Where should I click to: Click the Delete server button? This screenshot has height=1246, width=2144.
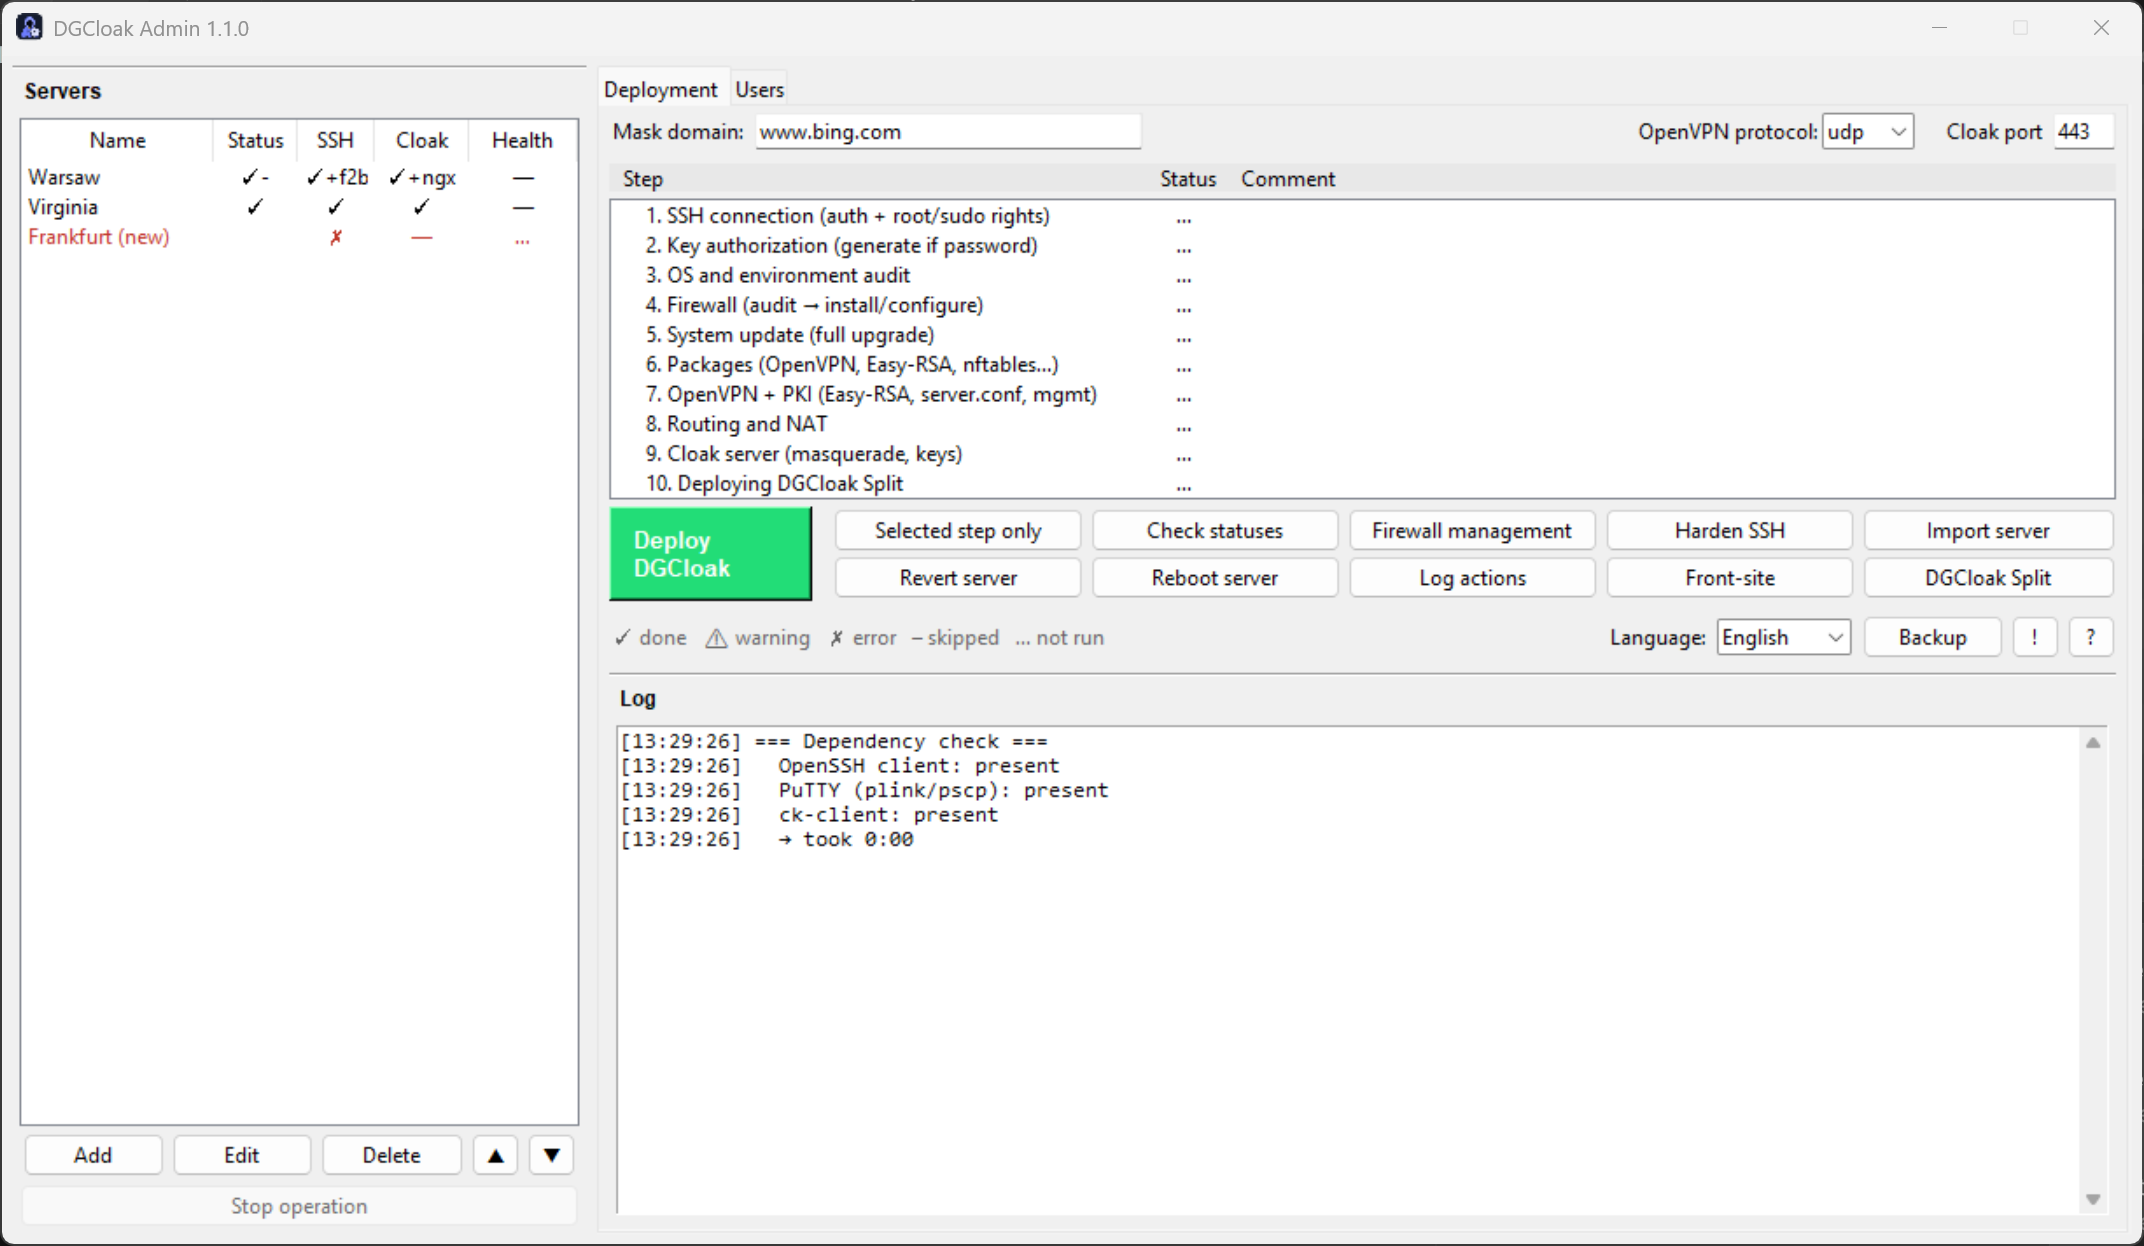(x=391, y=1155)
